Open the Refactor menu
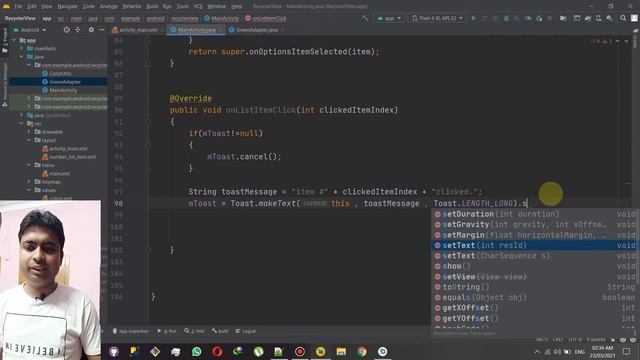This screenshot has width=640, height=360. pyautogui.click(x=131, y=6)
